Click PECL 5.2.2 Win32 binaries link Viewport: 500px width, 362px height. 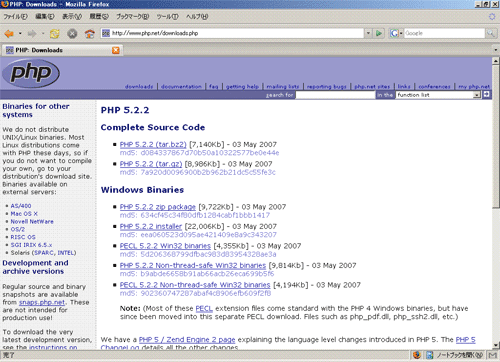(165, 246)
